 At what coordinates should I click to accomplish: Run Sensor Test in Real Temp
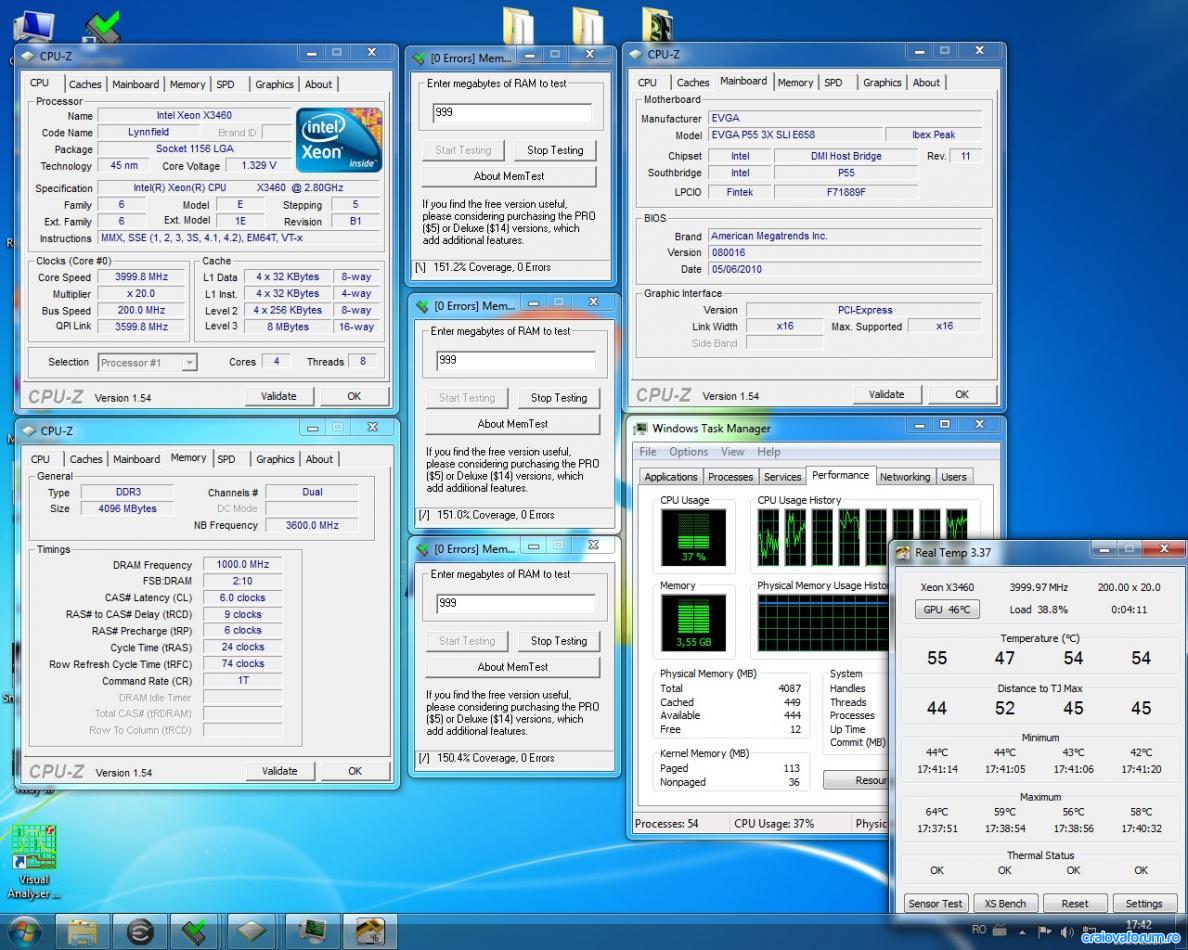tap(935, 903)
